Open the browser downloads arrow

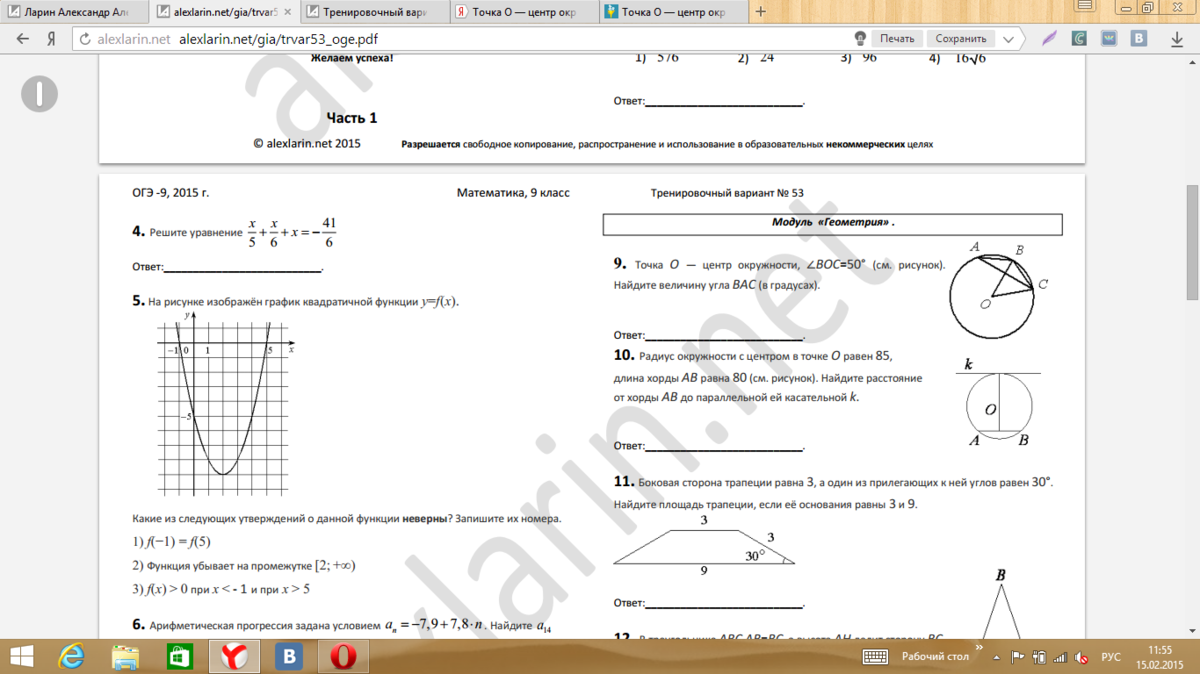point(1178,39)
